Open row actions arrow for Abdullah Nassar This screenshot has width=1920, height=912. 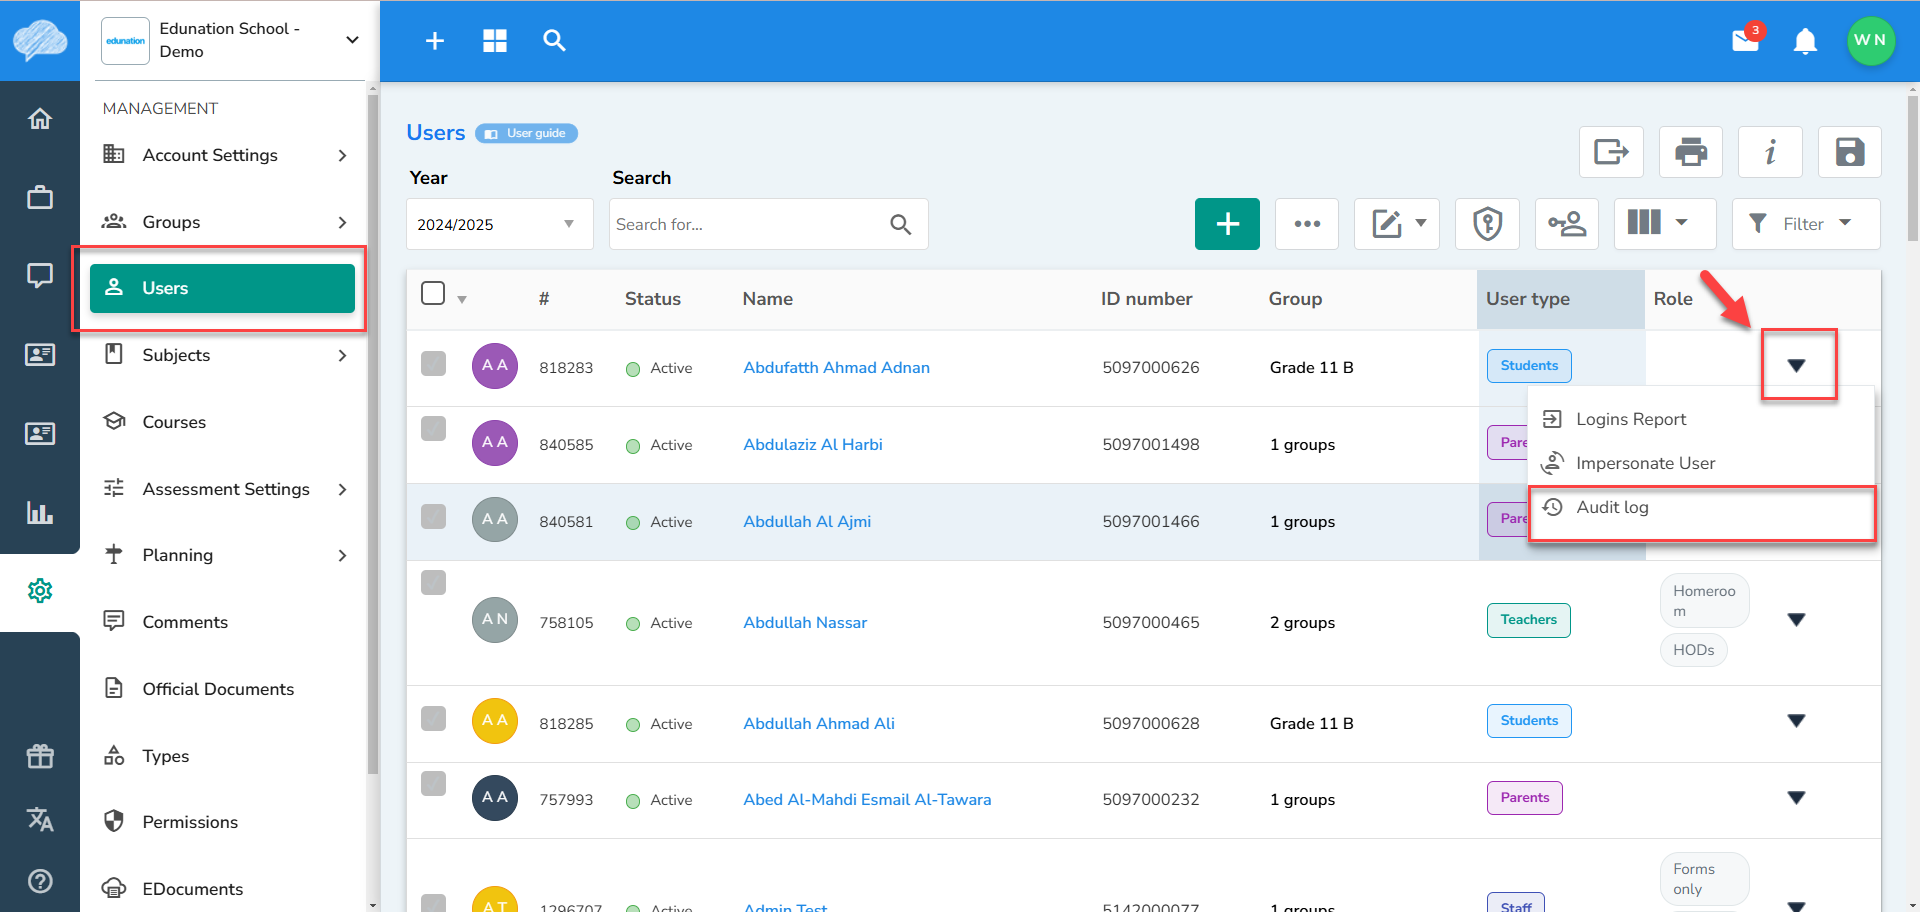(x=1796, y=620)
